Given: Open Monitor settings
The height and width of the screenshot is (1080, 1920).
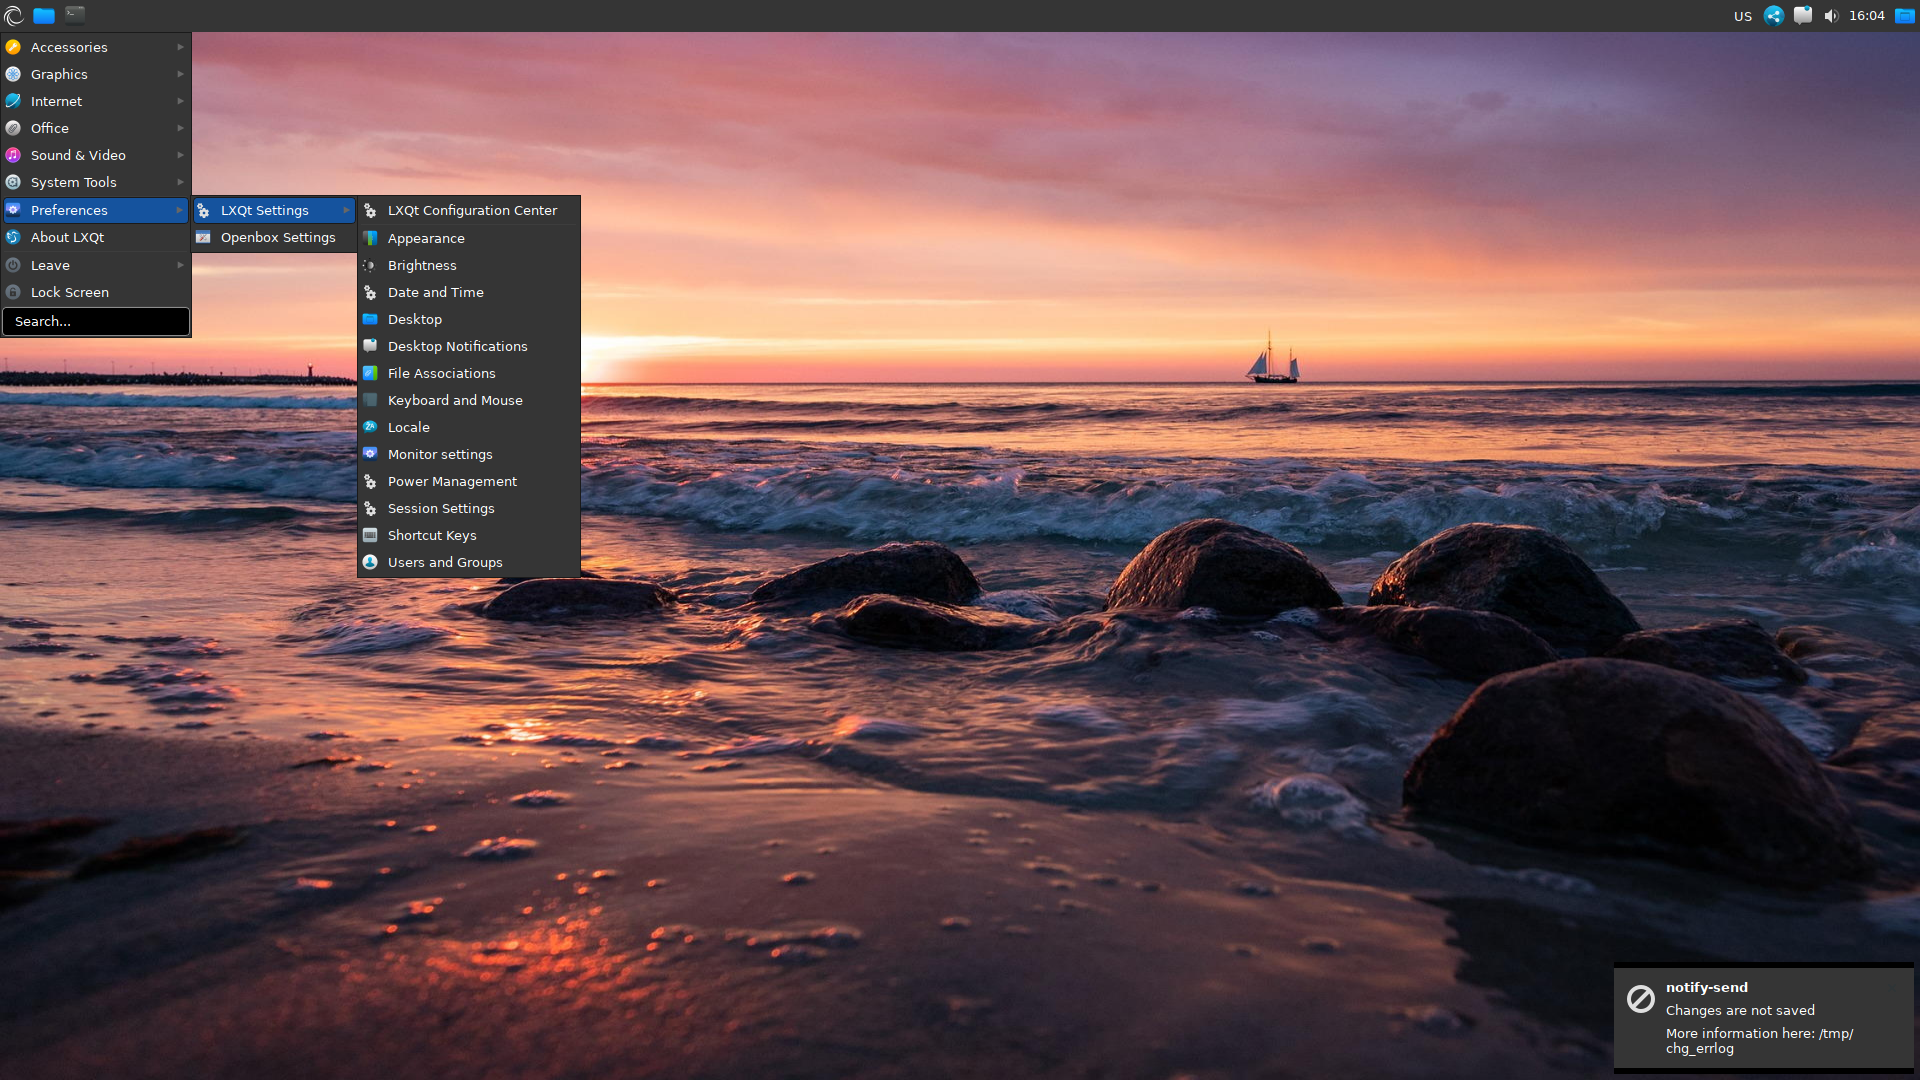Looking at the screenshot, I should (469, 454).
